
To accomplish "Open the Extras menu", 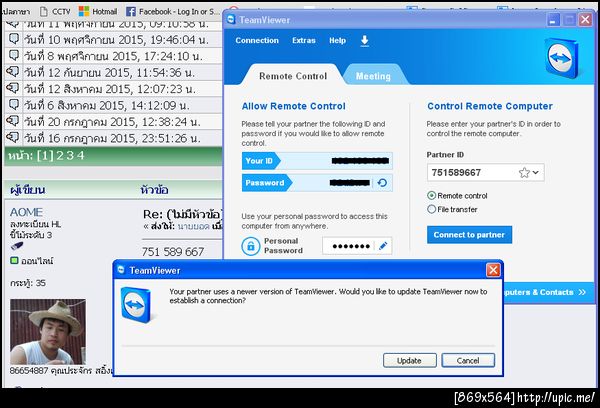I will [x=303, y=41].
